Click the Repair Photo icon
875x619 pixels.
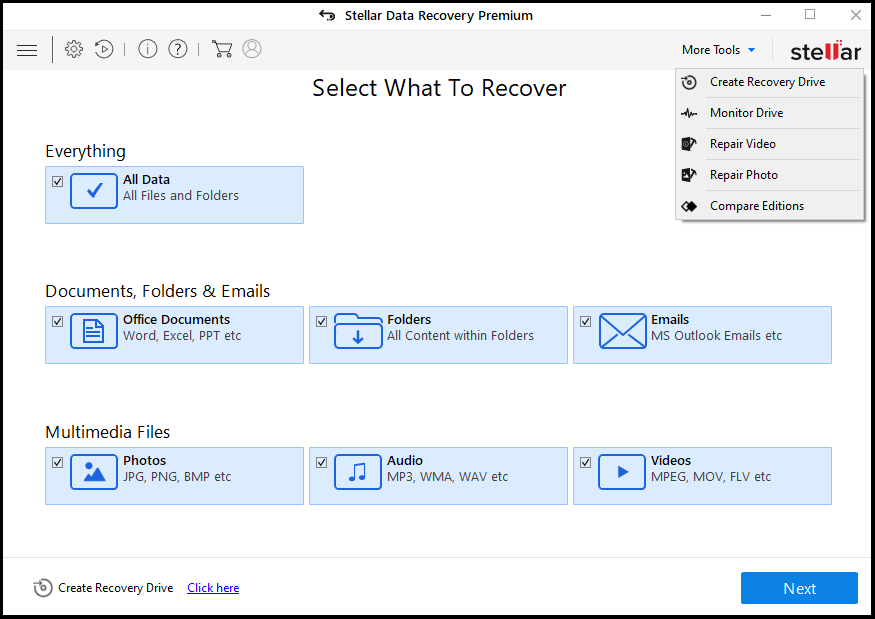click(x=689, y=175)
